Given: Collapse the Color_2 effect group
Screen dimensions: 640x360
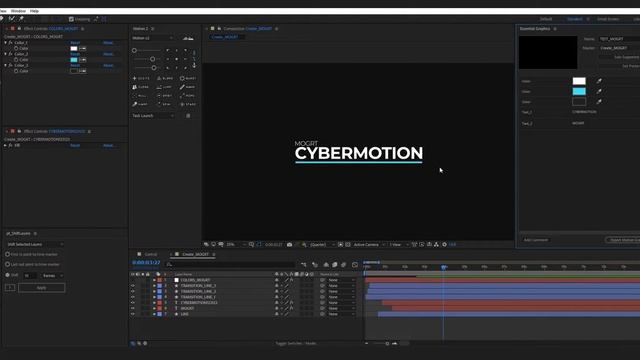Looking at the screenshot, I should pyautogui.click(x=5, y=54).
